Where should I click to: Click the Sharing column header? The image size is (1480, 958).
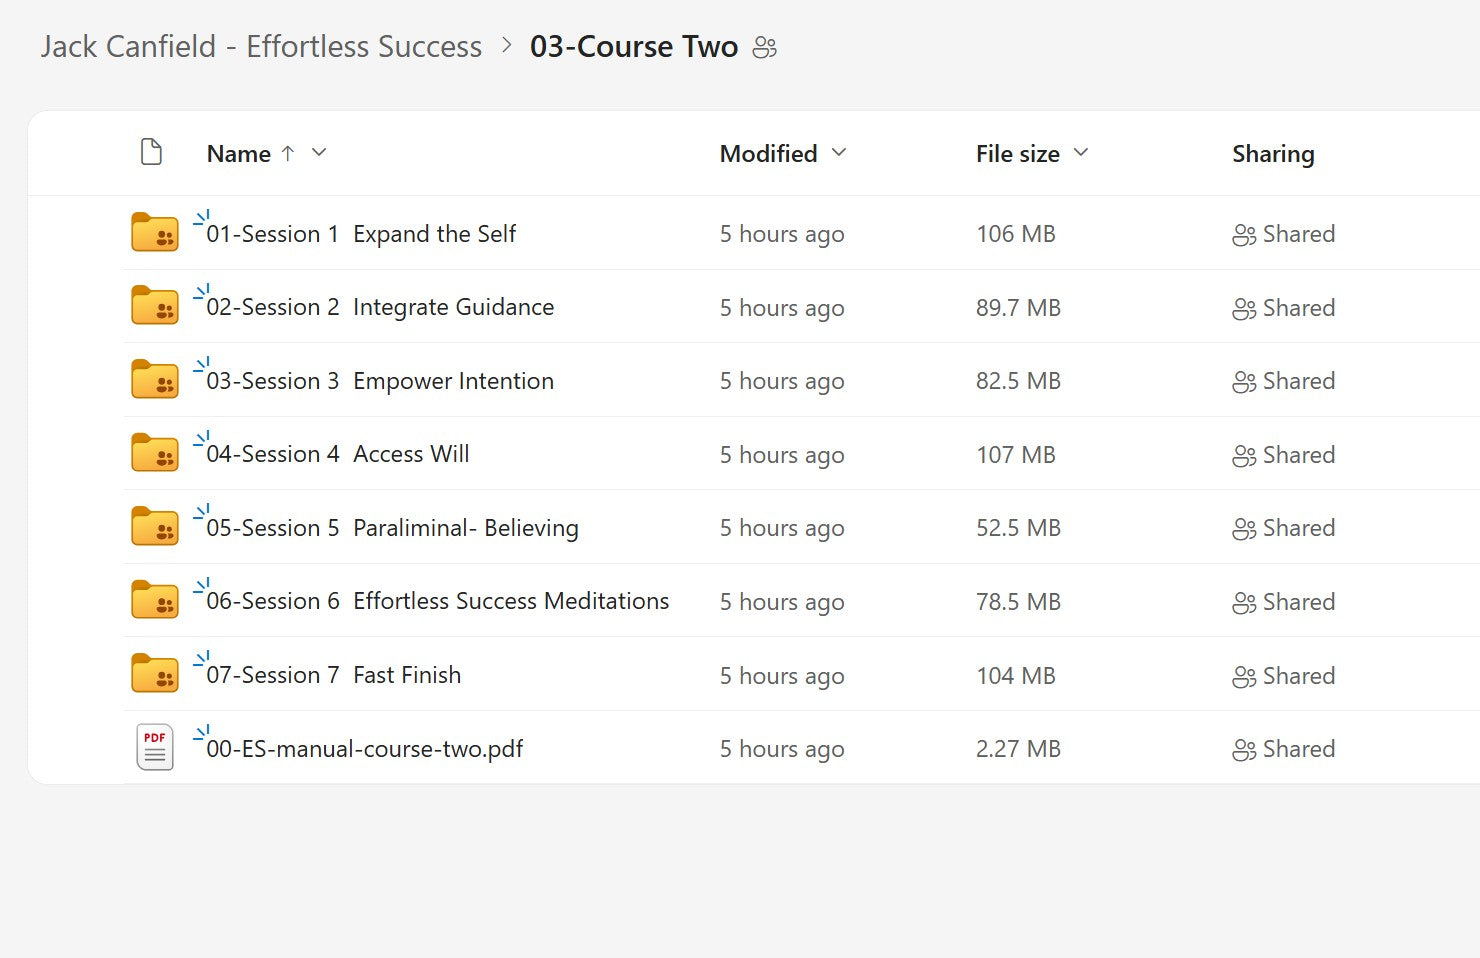(1273, 153)
